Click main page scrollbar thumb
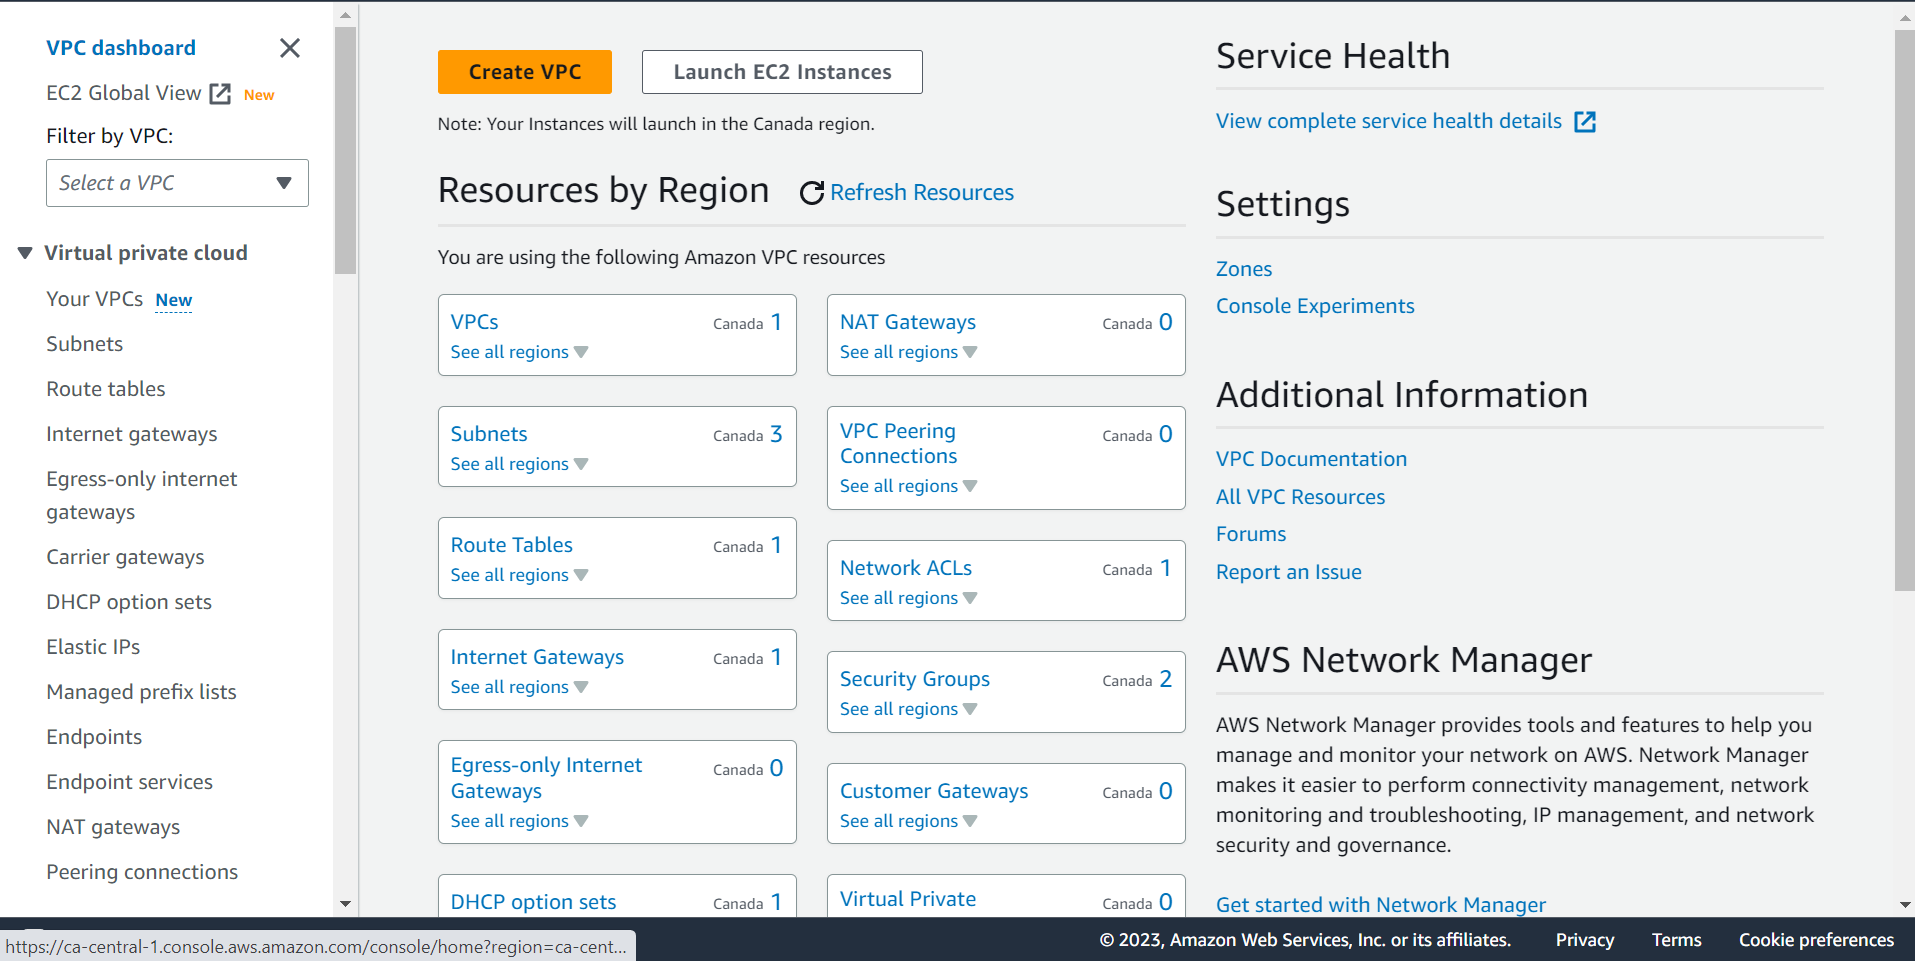1915x961 pixels. click(x=1904, y=310)
